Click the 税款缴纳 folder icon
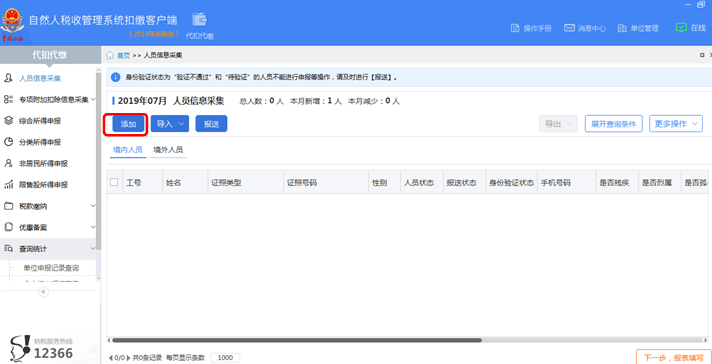This screenshot has height=364, width=712. pos(8,206)
